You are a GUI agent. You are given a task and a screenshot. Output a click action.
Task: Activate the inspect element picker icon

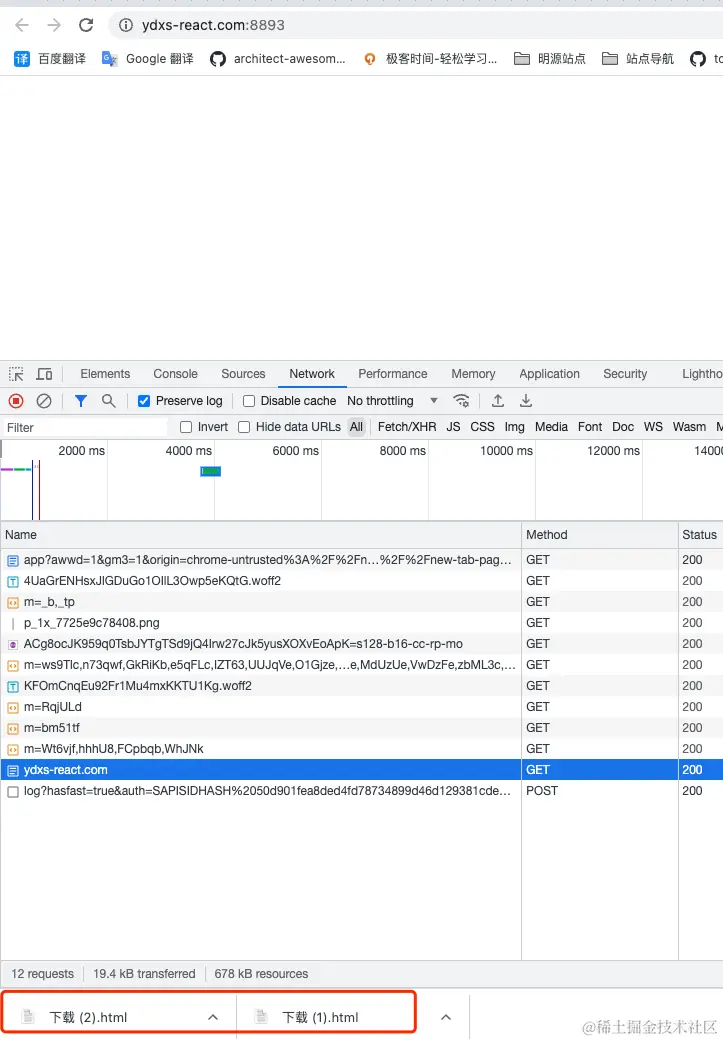16,374
